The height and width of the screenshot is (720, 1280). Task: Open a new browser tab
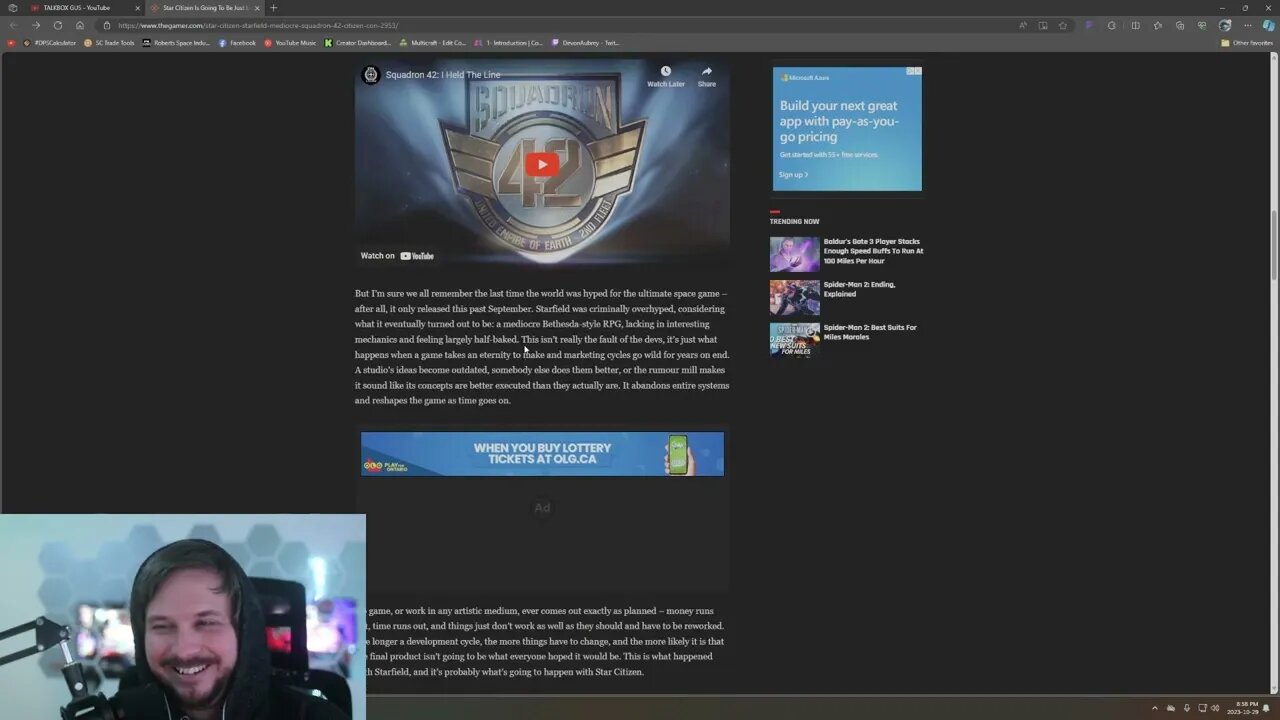coord(273,8)
